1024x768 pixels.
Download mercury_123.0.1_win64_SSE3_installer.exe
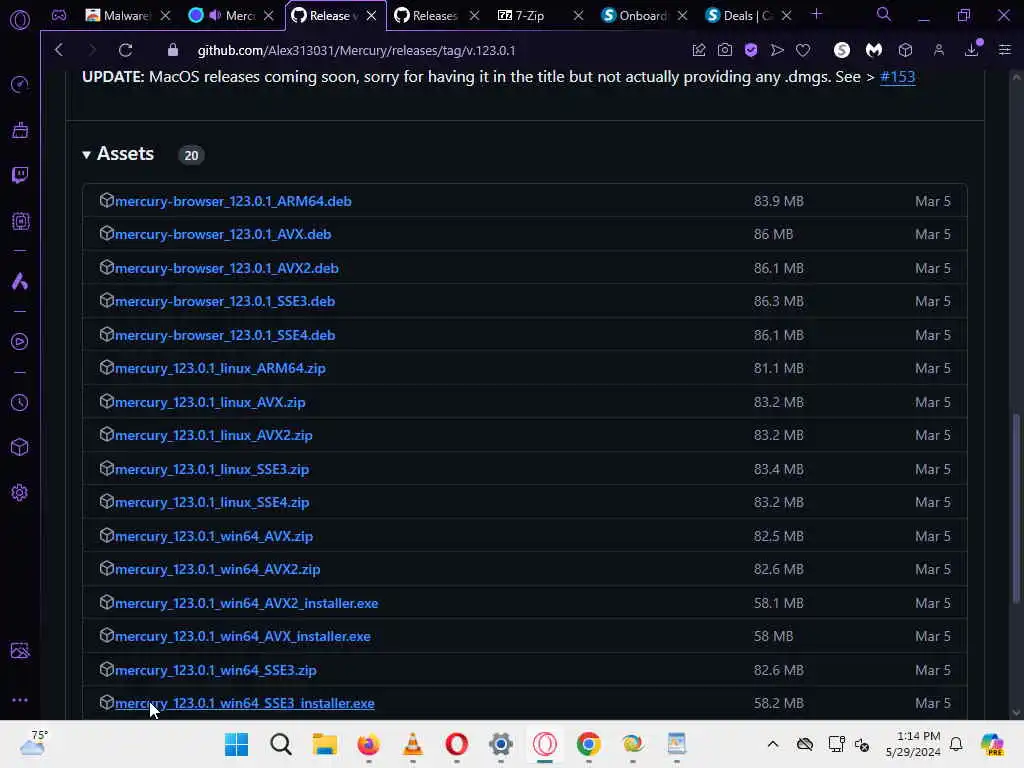coord(244,703)
